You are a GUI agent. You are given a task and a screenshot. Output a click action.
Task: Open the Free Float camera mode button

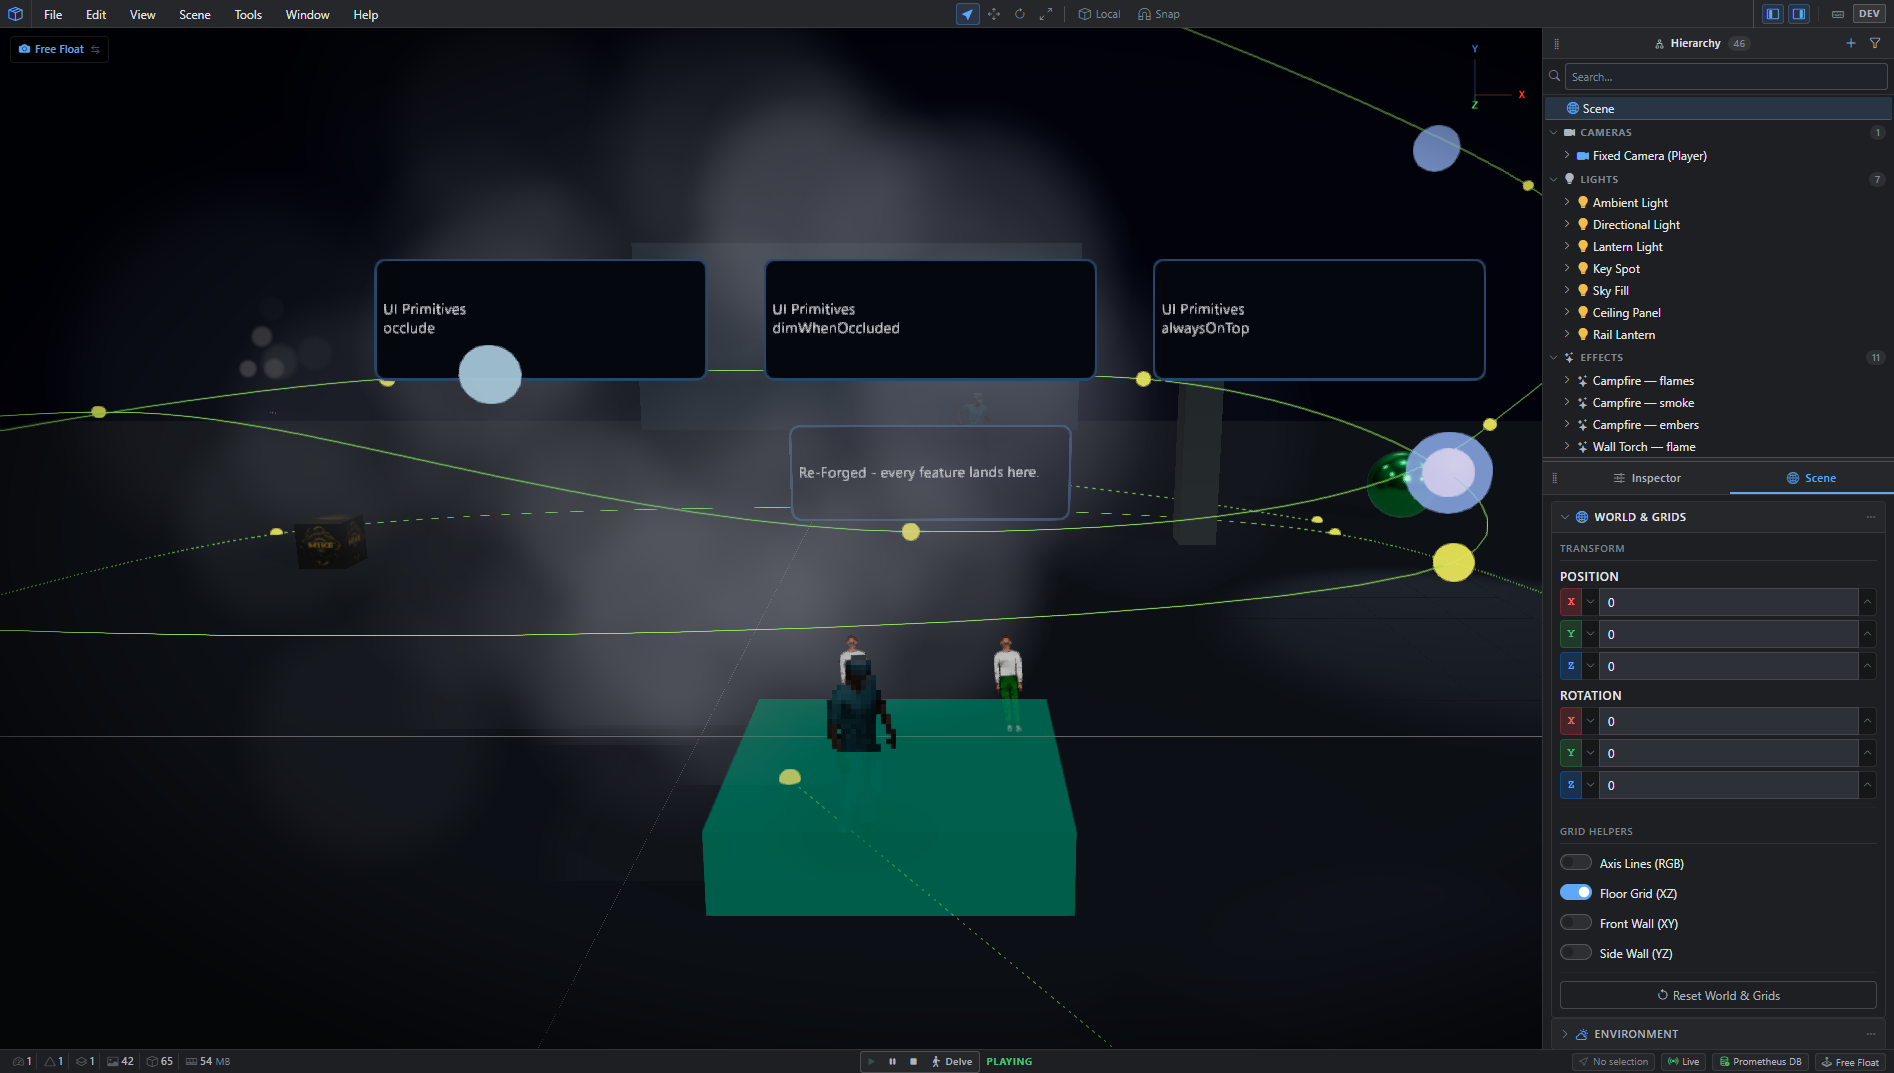(x=59, y=49)
